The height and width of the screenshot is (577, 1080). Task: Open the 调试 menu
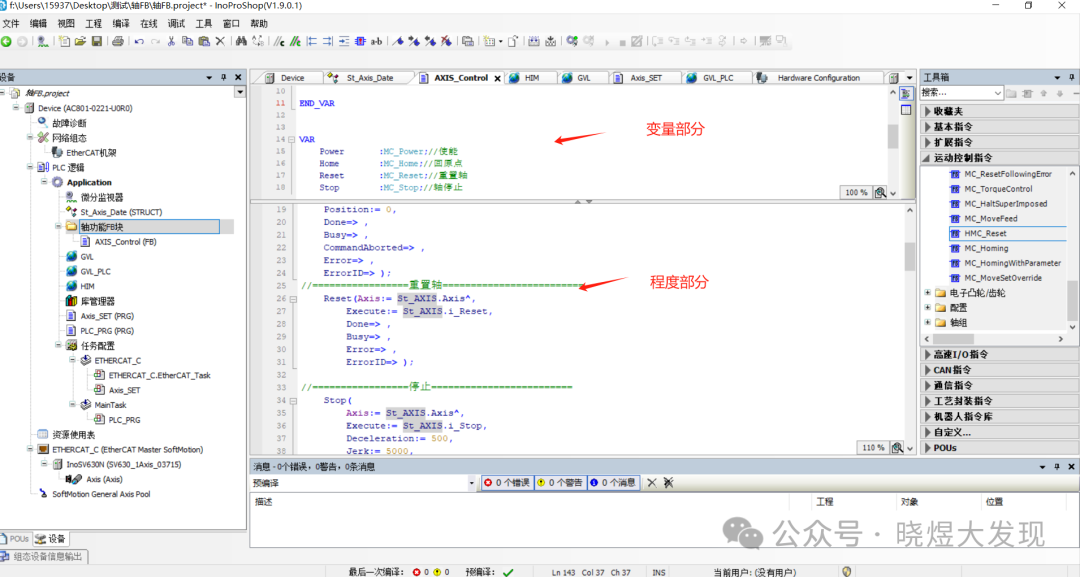(176, 23)
